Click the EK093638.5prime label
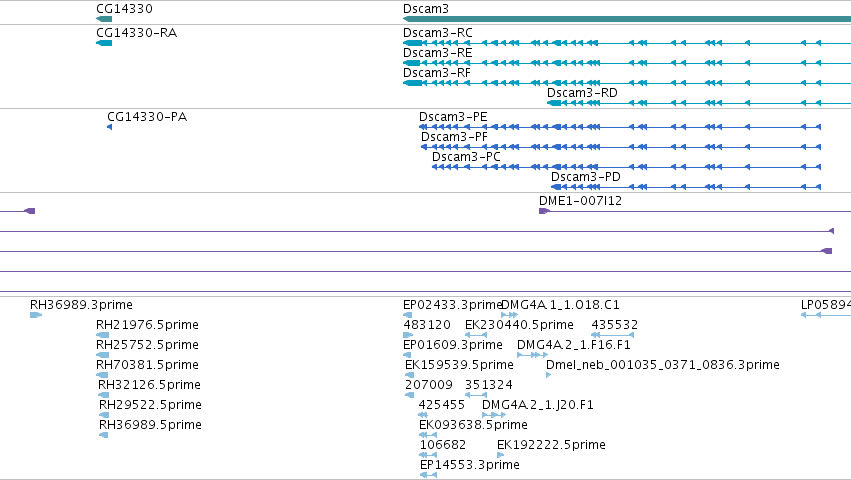The width and height of the screenshot is (851, 480). pos(473,425)
